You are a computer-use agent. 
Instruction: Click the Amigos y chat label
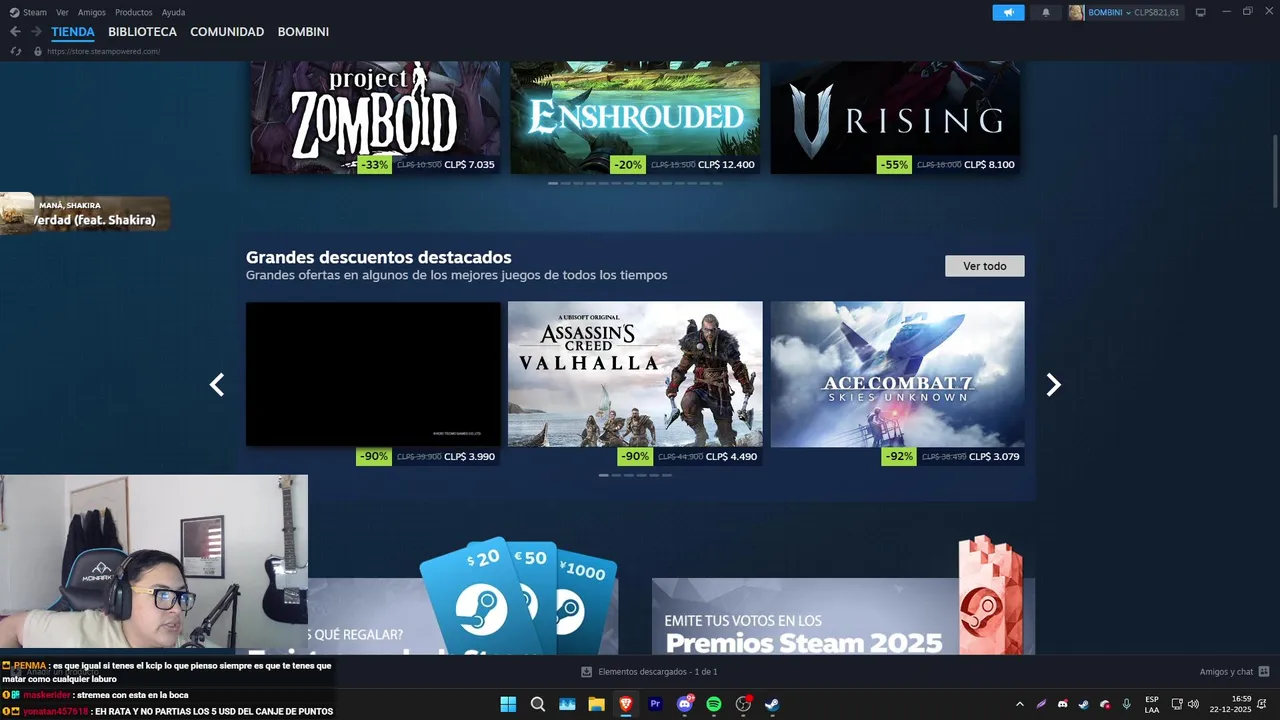pos(1226,672)
